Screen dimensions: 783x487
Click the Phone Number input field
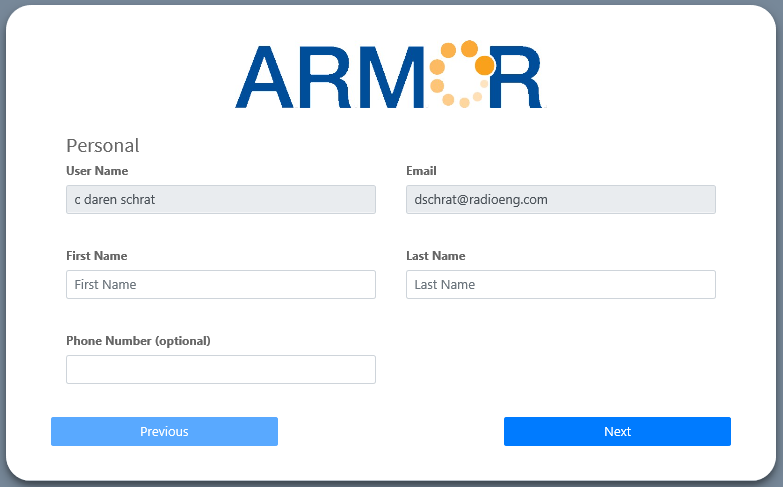point(221,370)
